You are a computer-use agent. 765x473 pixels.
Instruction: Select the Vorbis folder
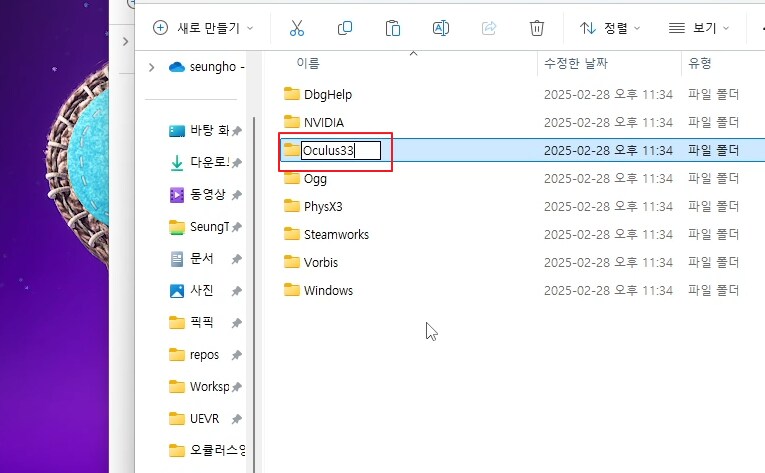tap(321, 263)
